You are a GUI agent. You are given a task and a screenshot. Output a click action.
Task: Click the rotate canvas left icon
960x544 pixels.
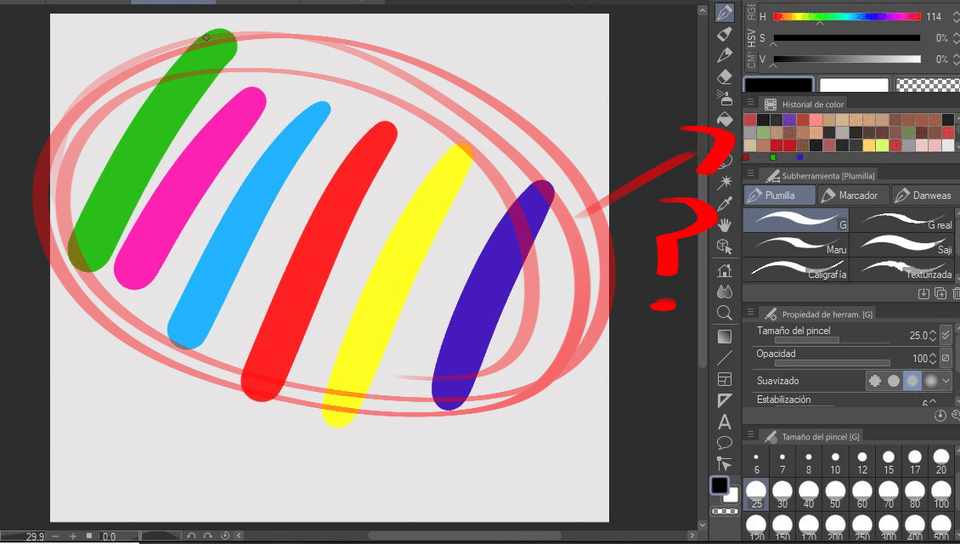(191, 536)
